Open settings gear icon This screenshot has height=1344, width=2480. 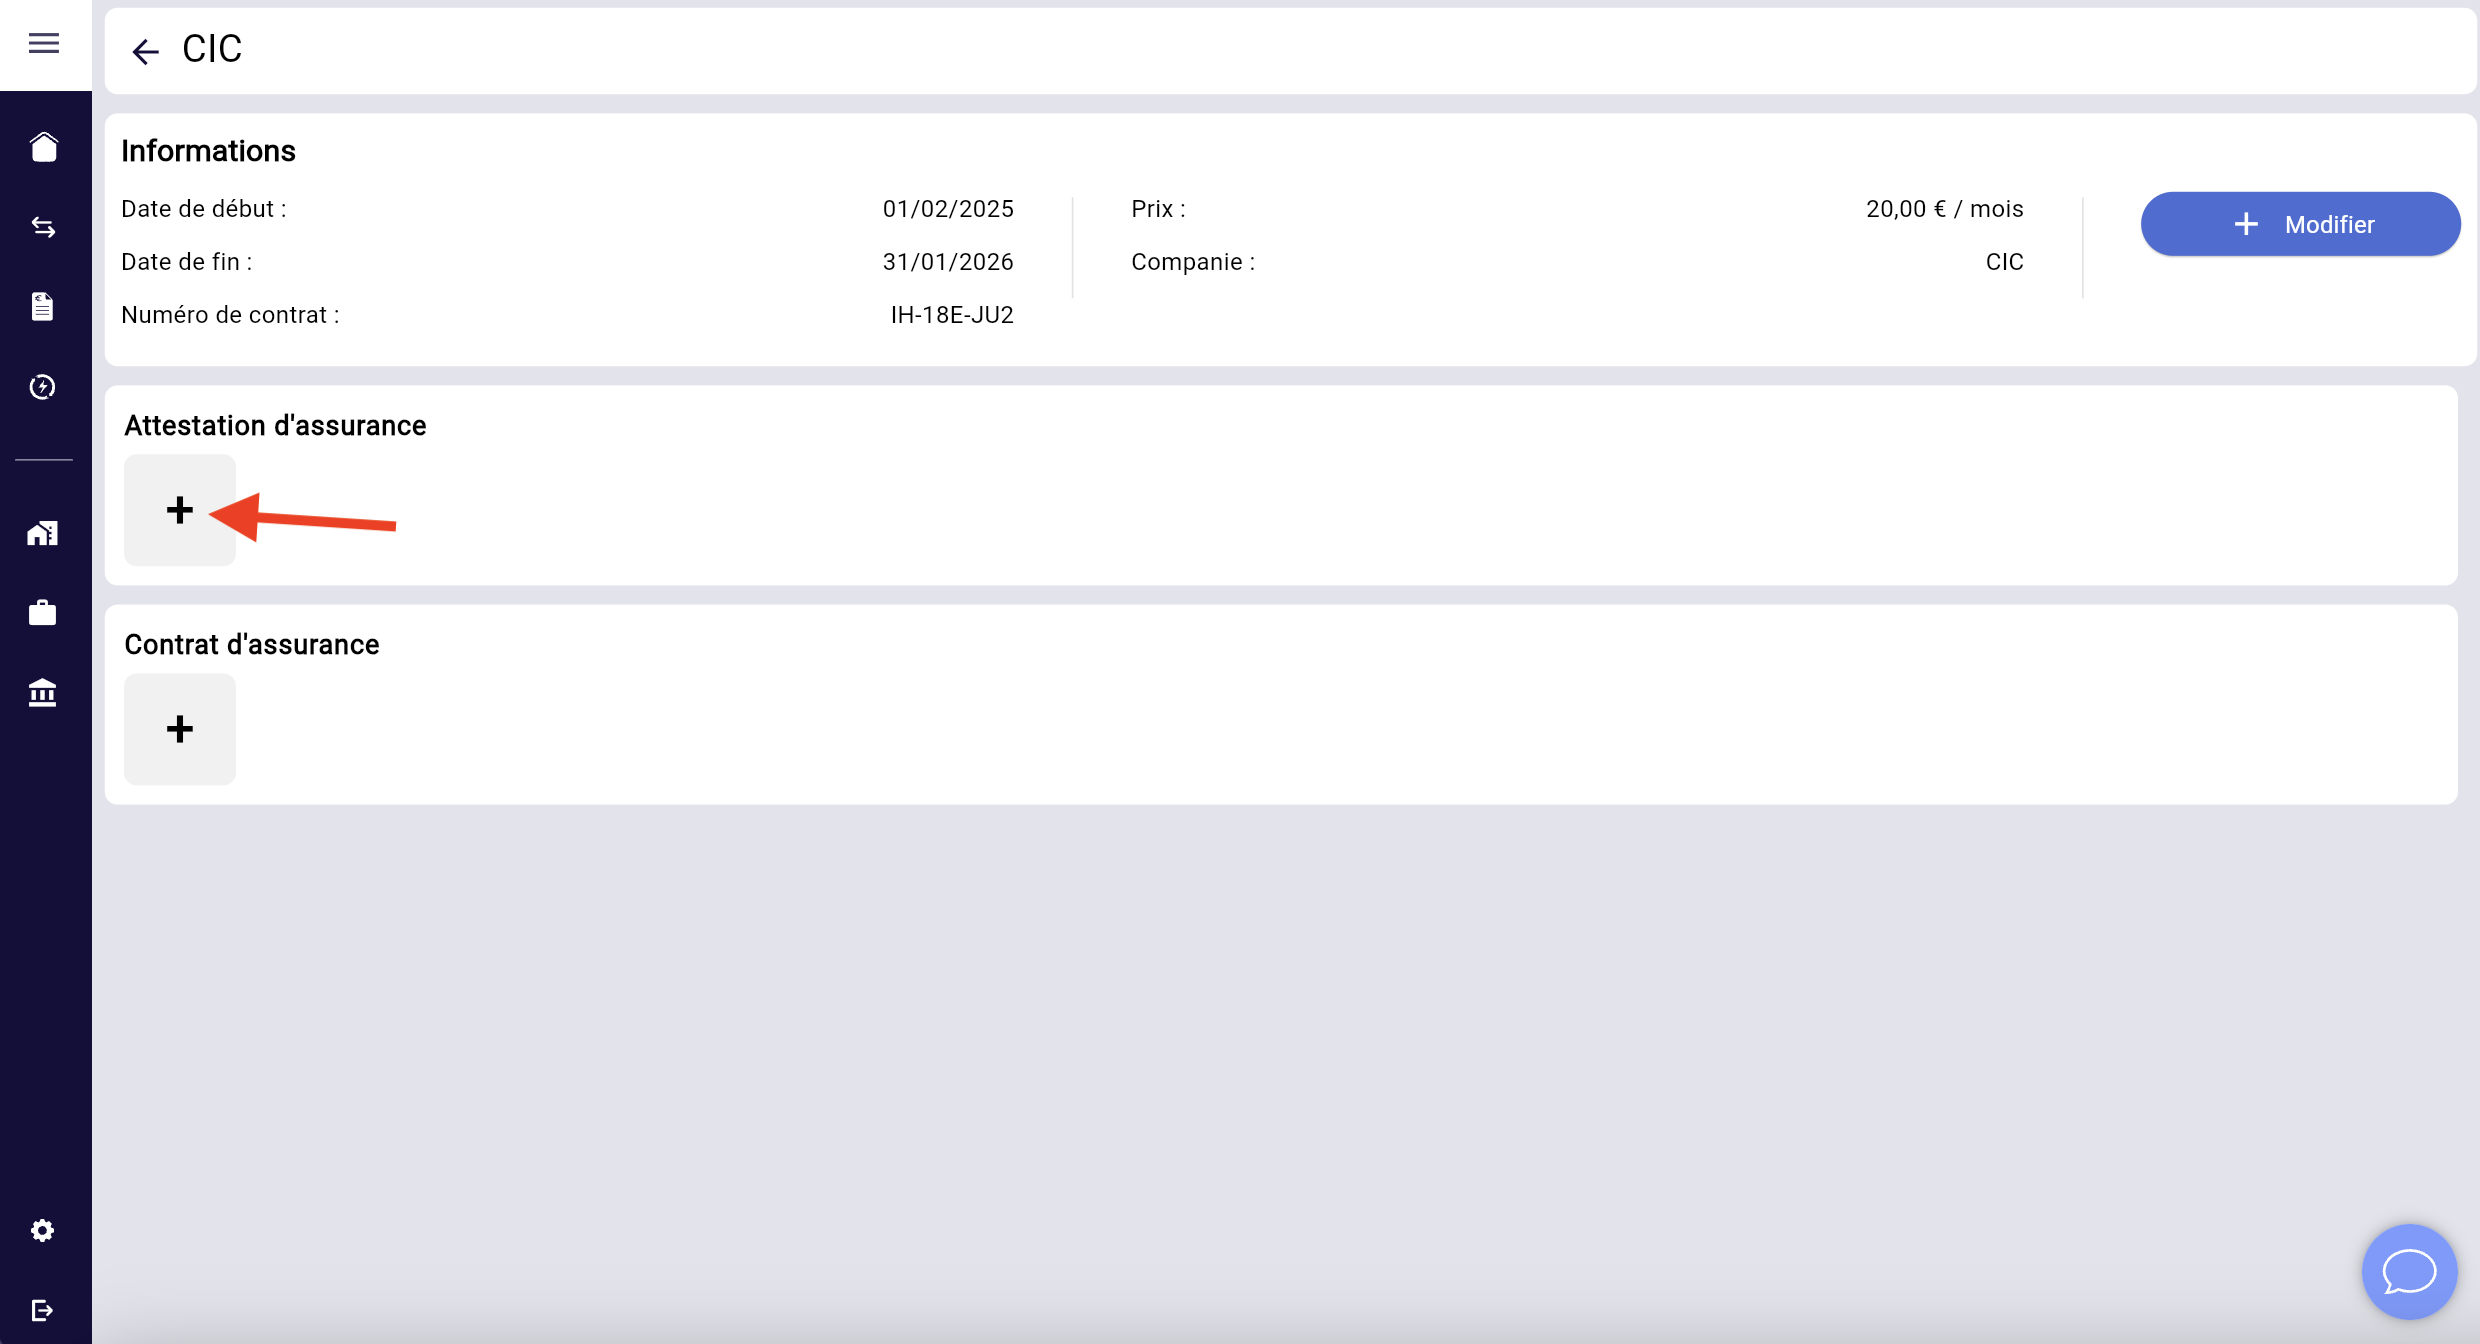(x=43, y=1230)
